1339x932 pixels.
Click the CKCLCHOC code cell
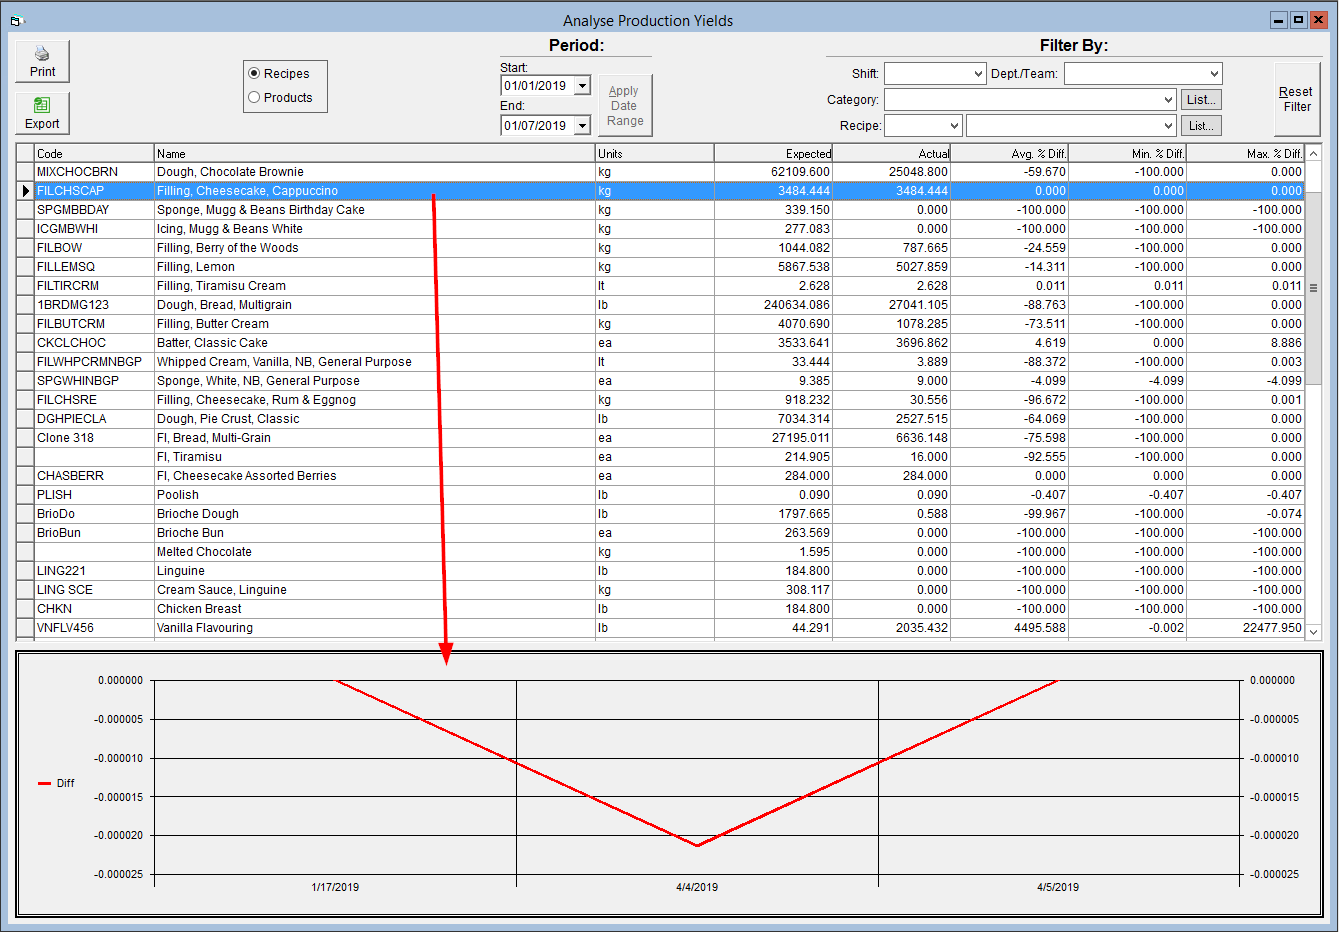(94, 343)
